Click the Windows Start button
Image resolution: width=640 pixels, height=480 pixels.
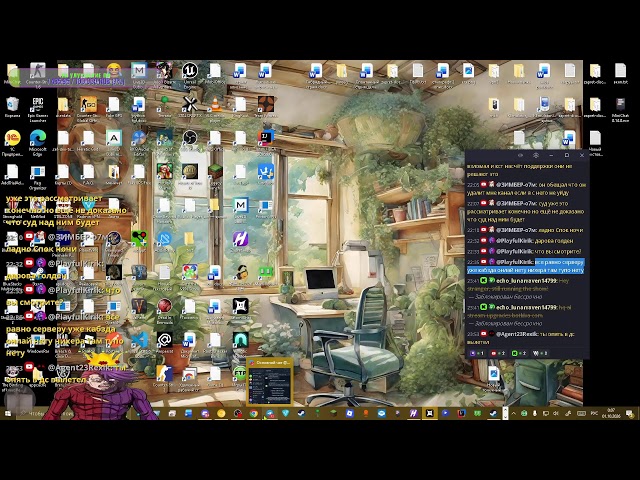[x=8, y=413]
